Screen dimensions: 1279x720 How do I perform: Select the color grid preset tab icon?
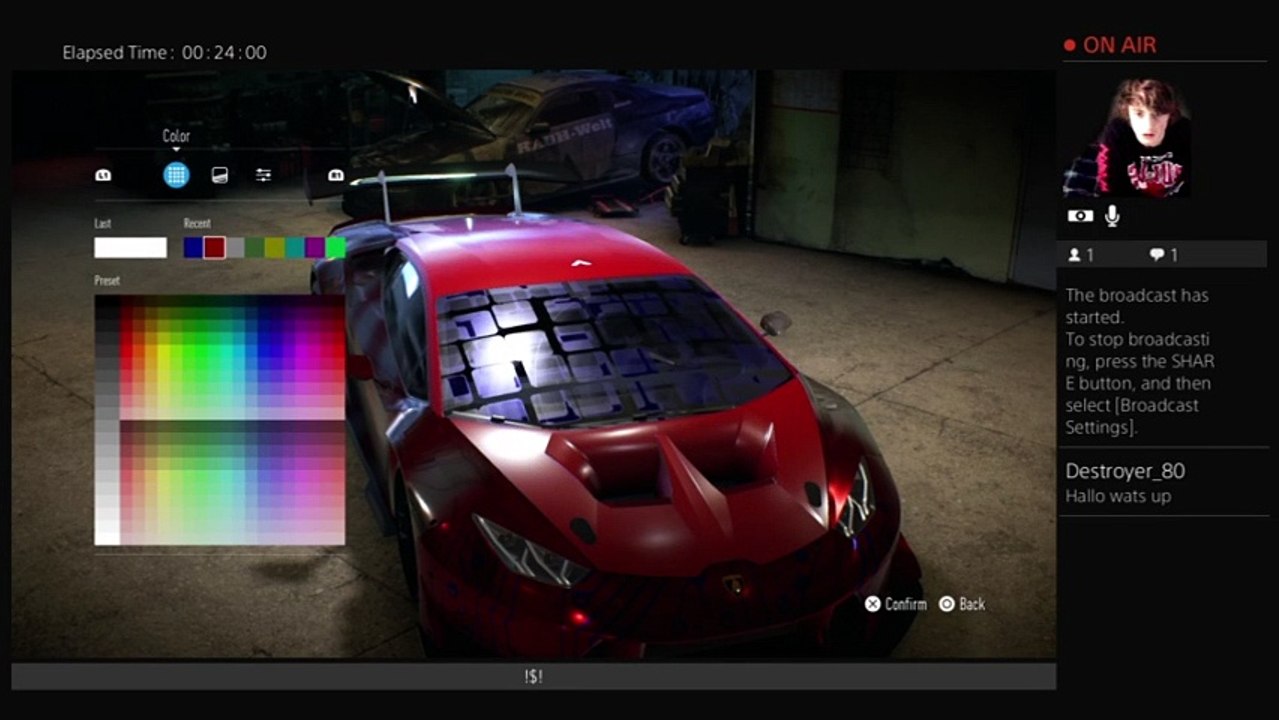click(176, 175)
